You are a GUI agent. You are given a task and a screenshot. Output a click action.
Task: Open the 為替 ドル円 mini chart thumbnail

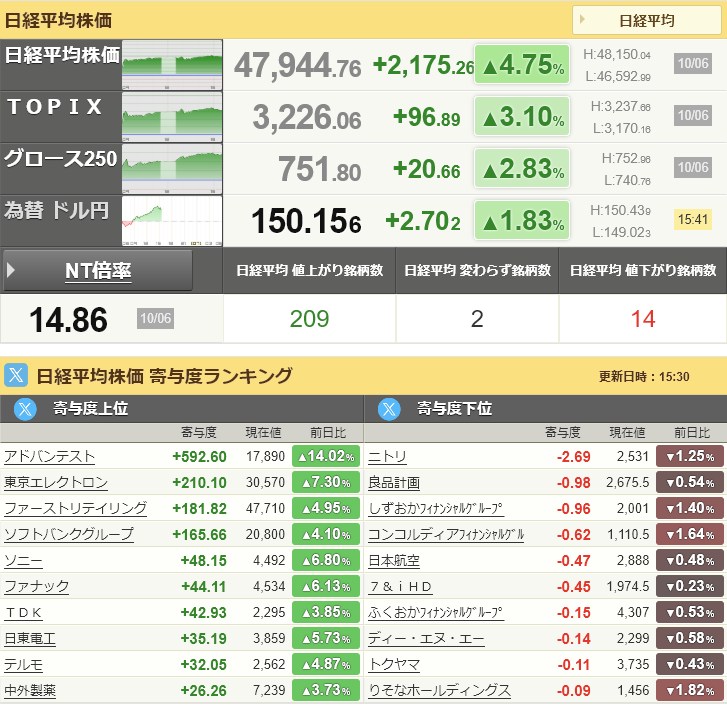172,220
